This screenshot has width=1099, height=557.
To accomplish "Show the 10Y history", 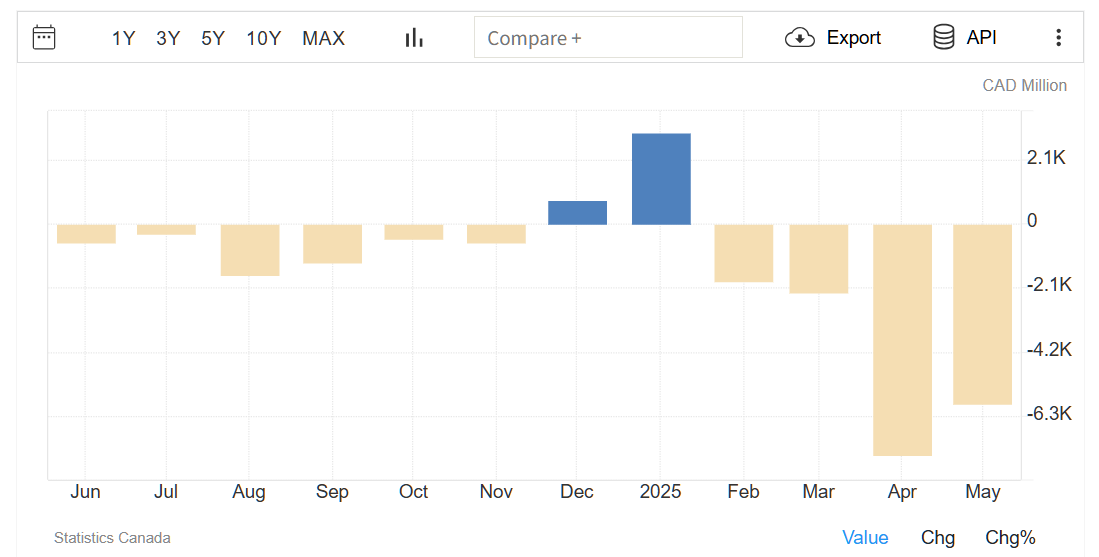I will tap(264, 39).
